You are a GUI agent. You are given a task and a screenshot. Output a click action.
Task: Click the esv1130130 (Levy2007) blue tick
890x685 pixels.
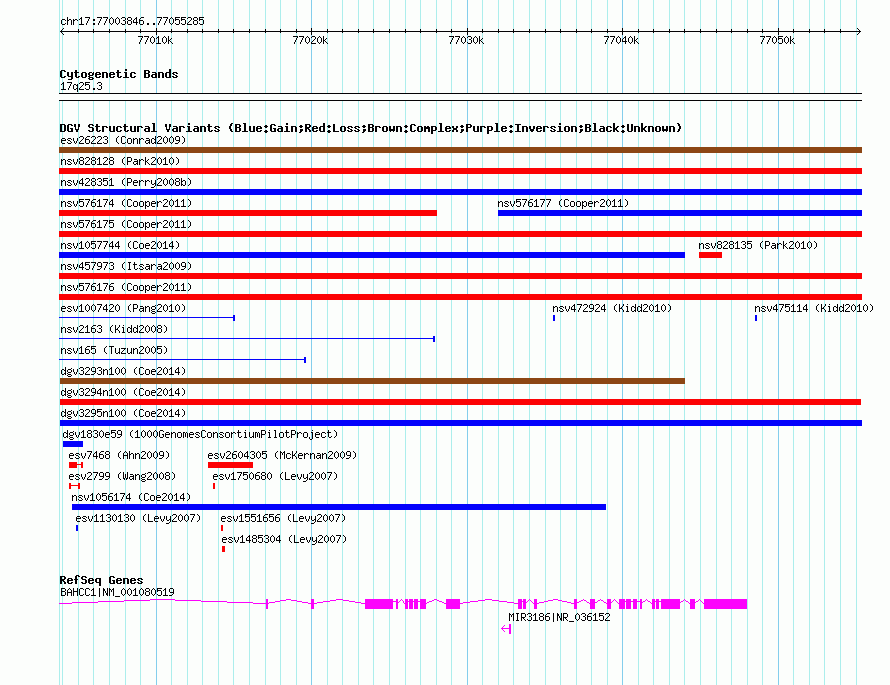(77, 528)
